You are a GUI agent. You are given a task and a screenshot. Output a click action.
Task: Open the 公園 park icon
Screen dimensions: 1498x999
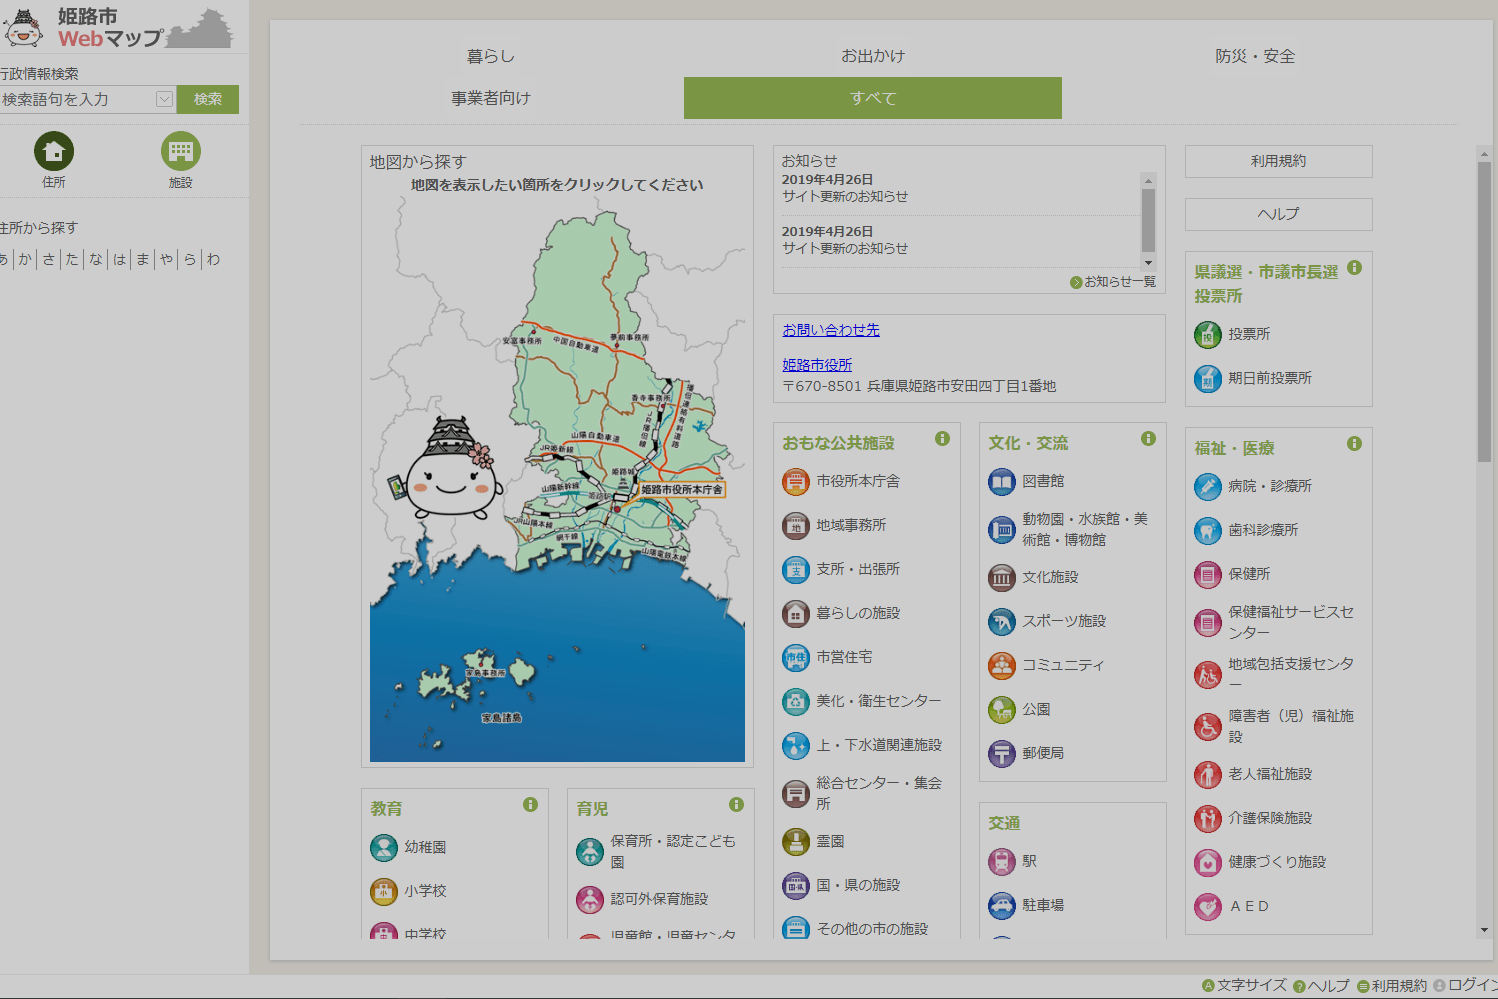point(1002,710)
